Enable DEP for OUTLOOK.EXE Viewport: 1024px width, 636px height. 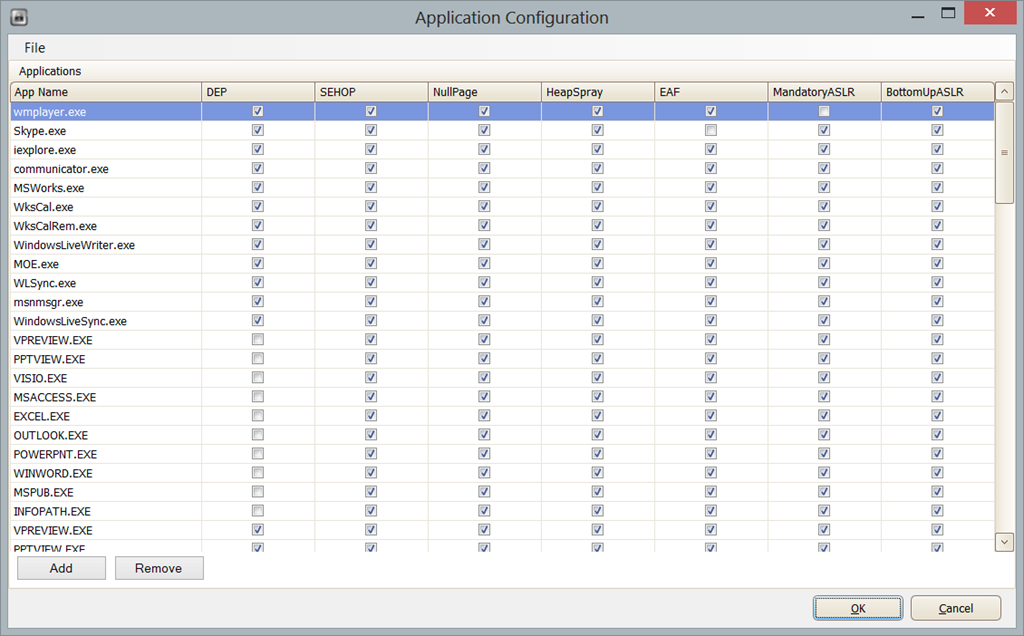[258, 434]
